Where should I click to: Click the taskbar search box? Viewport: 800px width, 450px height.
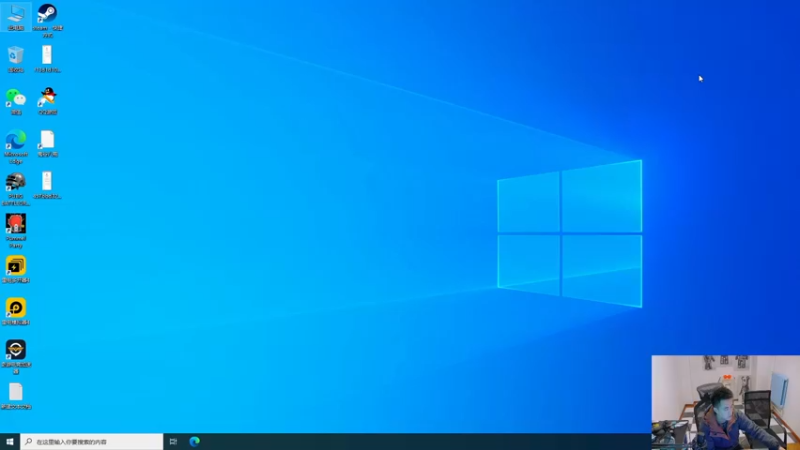point(92,441)
